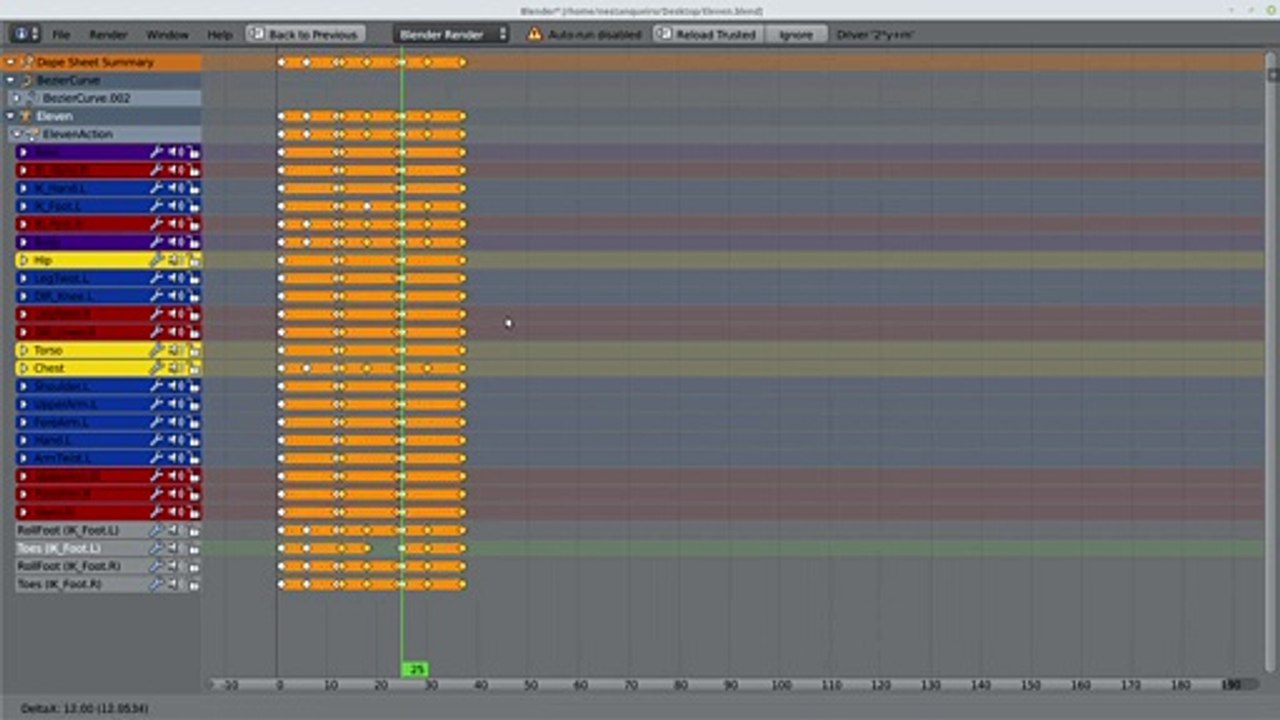Viewport: 1280px width, 720px height.
Task: Open the Help menu
Action: point(220,34)
